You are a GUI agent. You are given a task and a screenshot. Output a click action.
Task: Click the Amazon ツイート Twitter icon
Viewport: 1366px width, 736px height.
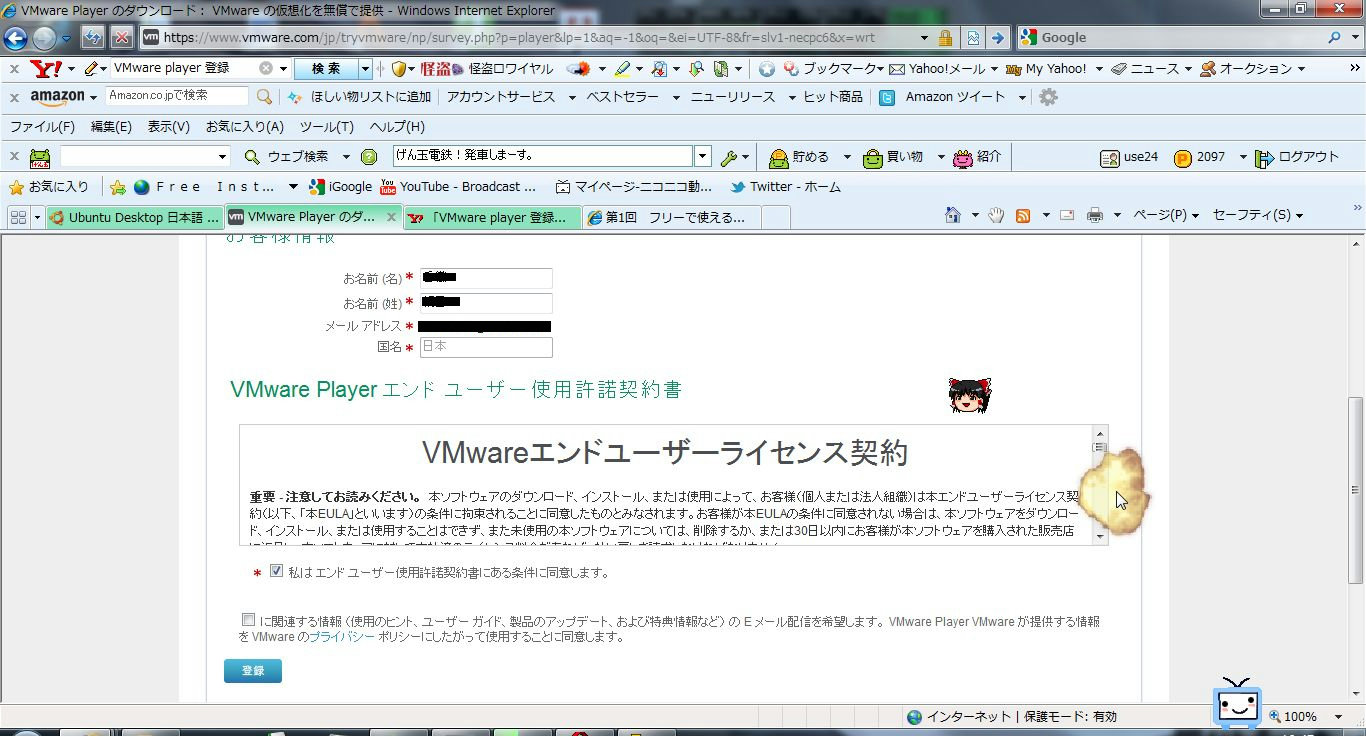pyautogui.click(x=887, y=97)
